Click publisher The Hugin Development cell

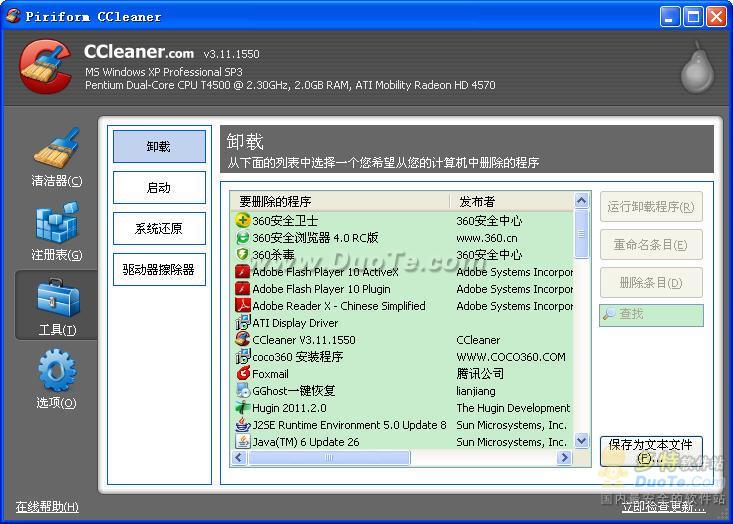(x=513, y=408)
